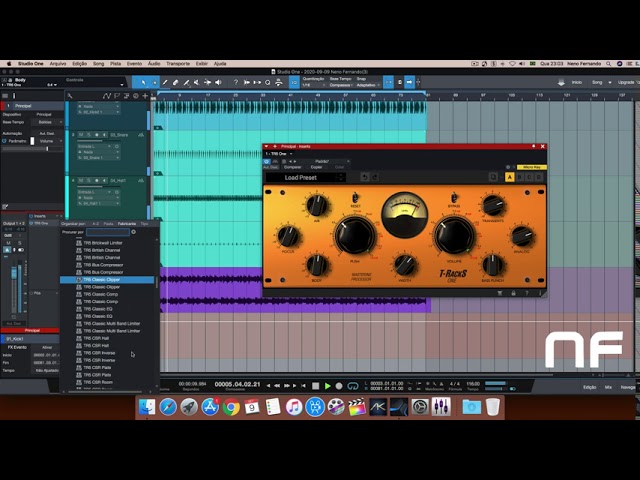The image size is (640, 480).
Task: Flip the RESET switch on T-RackS One
Action: 355,198
